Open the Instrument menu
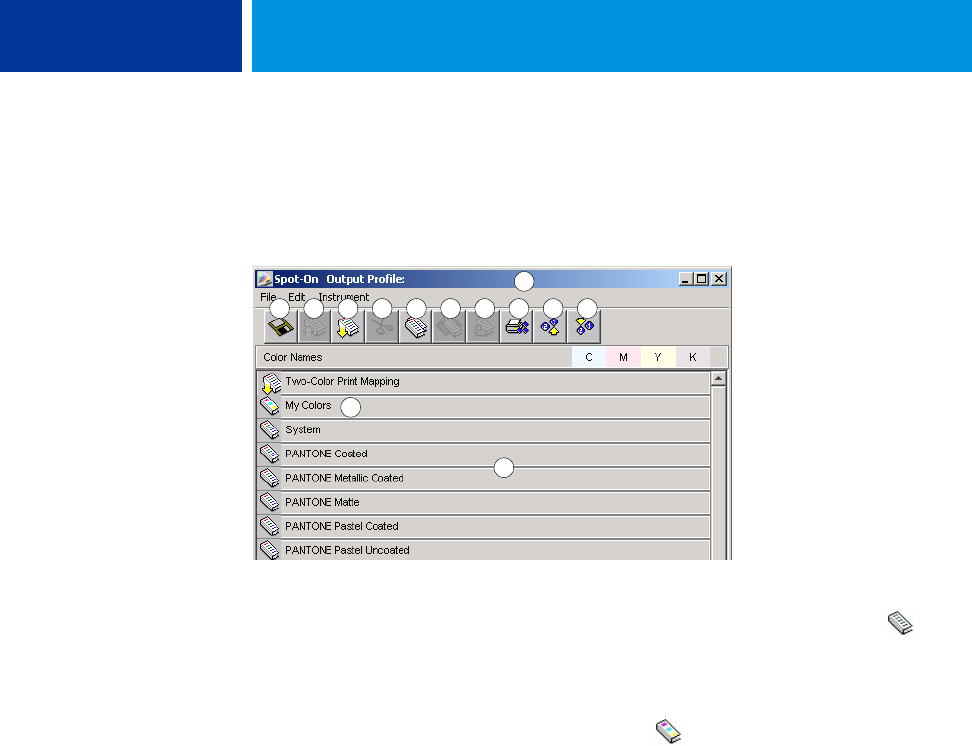This screenshot has height=746, width=972. point(343,297)
